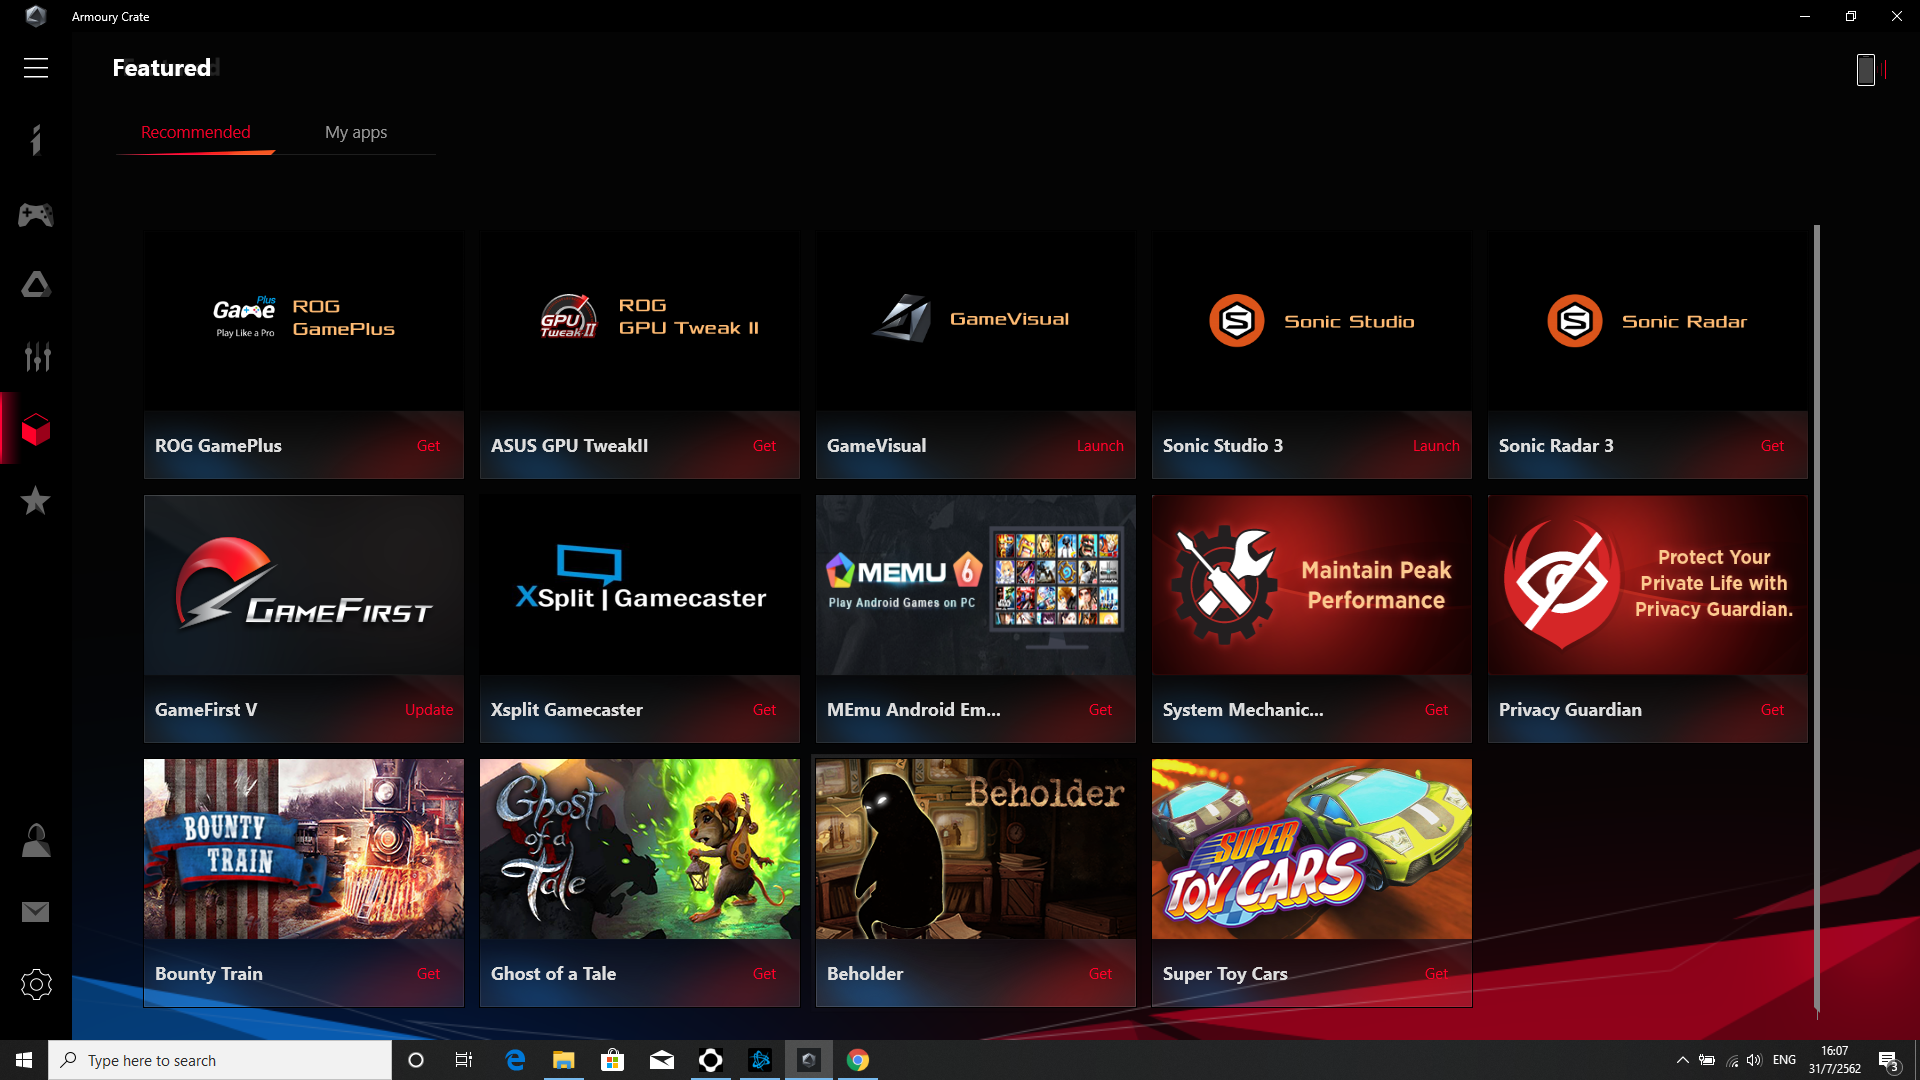Click the Super Toy Cars artwork
This screenshot has height=1080, width=1920.
[1312, 849]
